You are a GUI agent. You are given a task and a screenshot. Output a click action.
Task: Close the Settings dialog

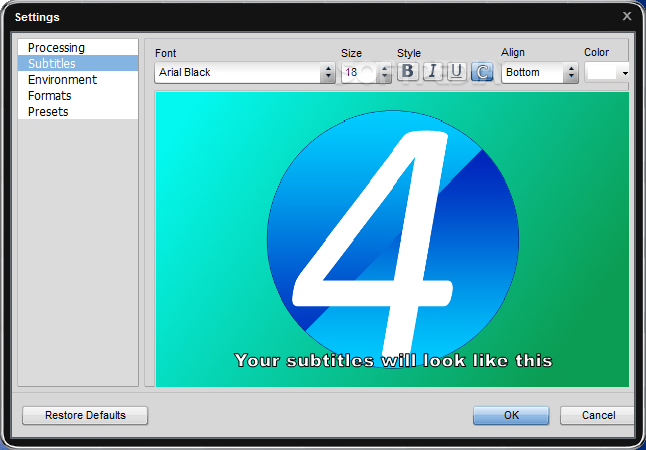click(627, 16)
